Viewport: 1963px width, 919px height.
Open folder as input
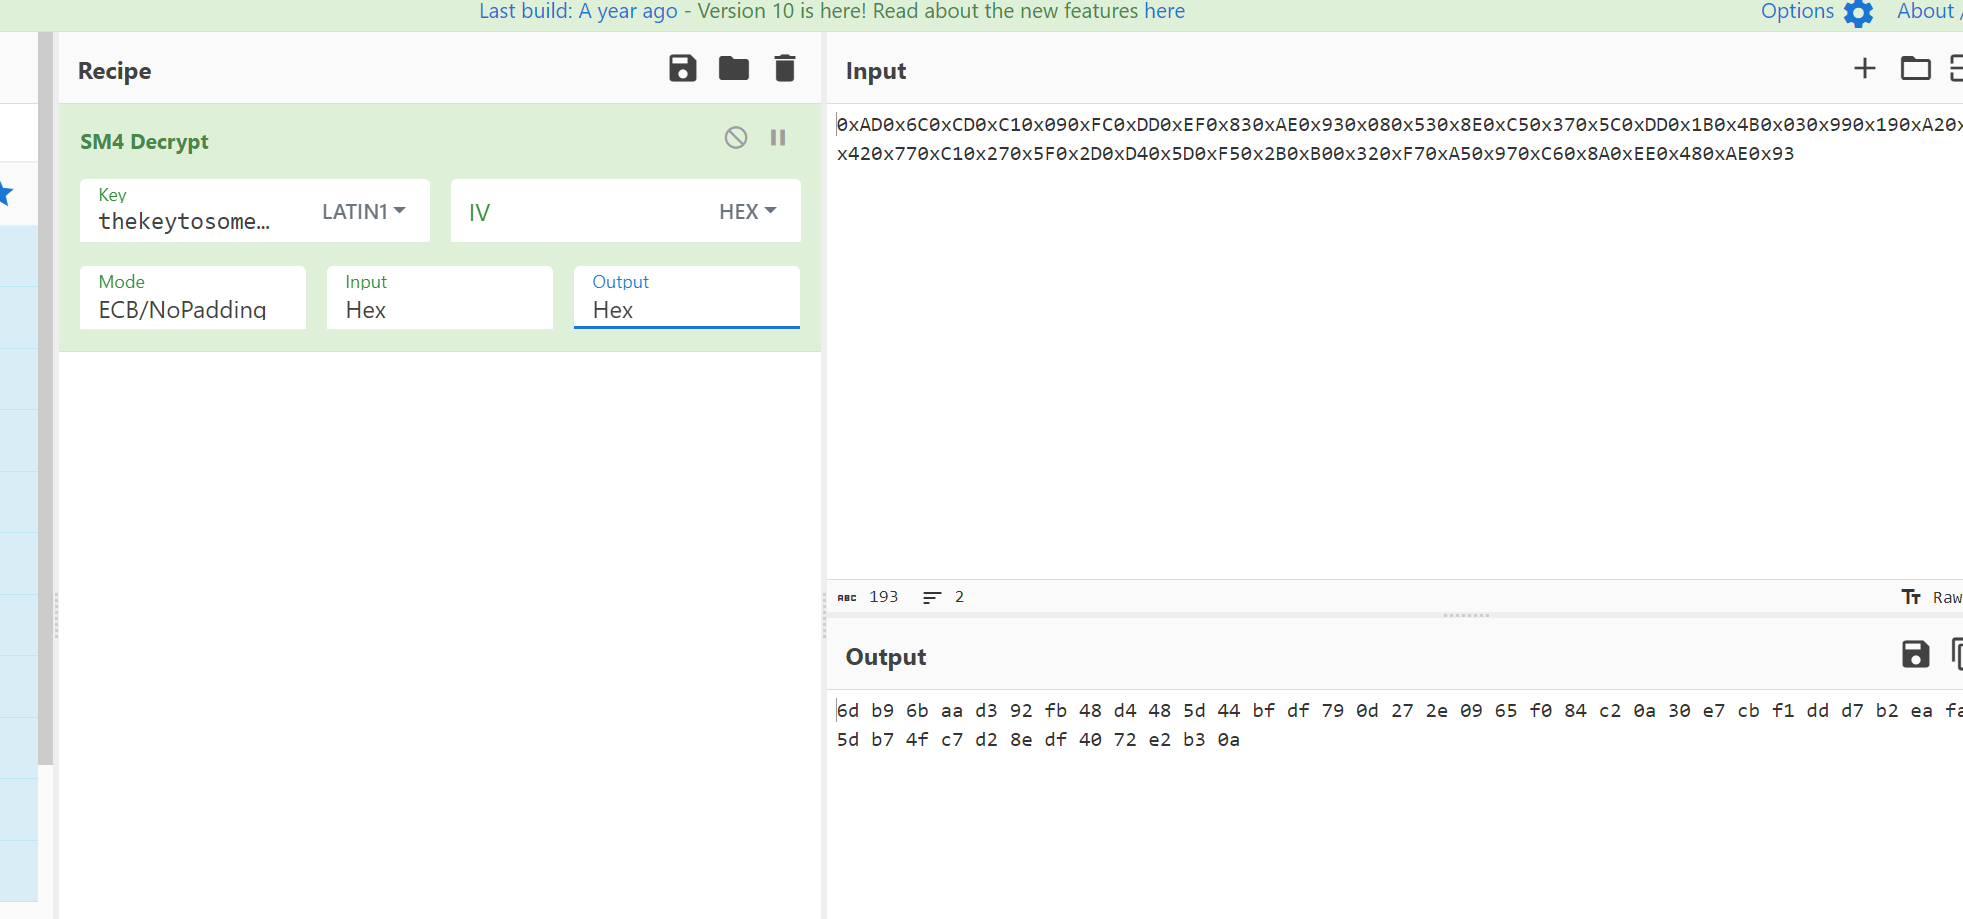pyautogui.click(x=1915, y=69)
